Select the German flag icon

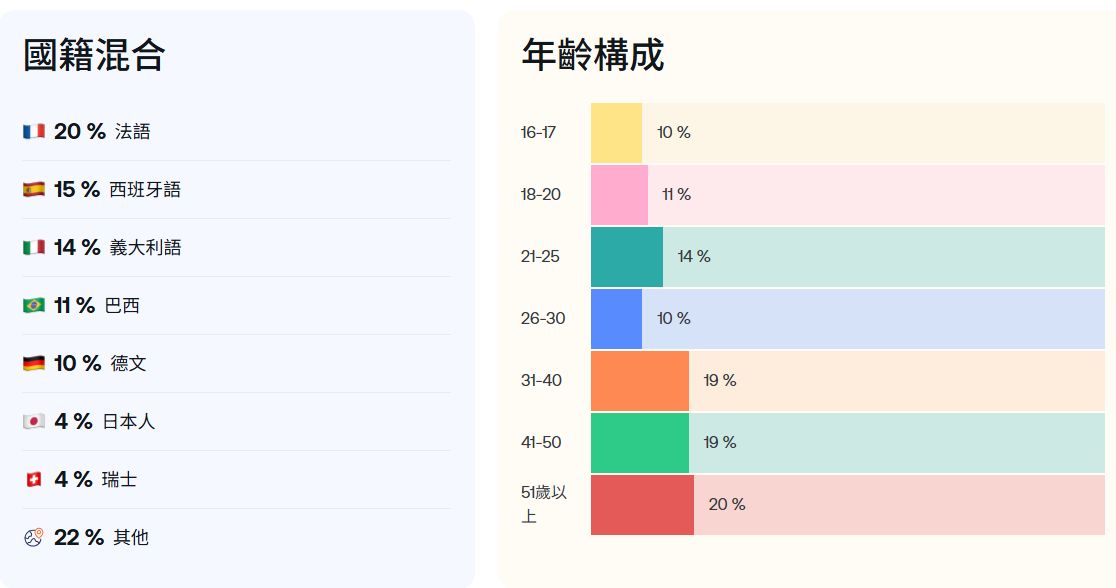(34, 363)
